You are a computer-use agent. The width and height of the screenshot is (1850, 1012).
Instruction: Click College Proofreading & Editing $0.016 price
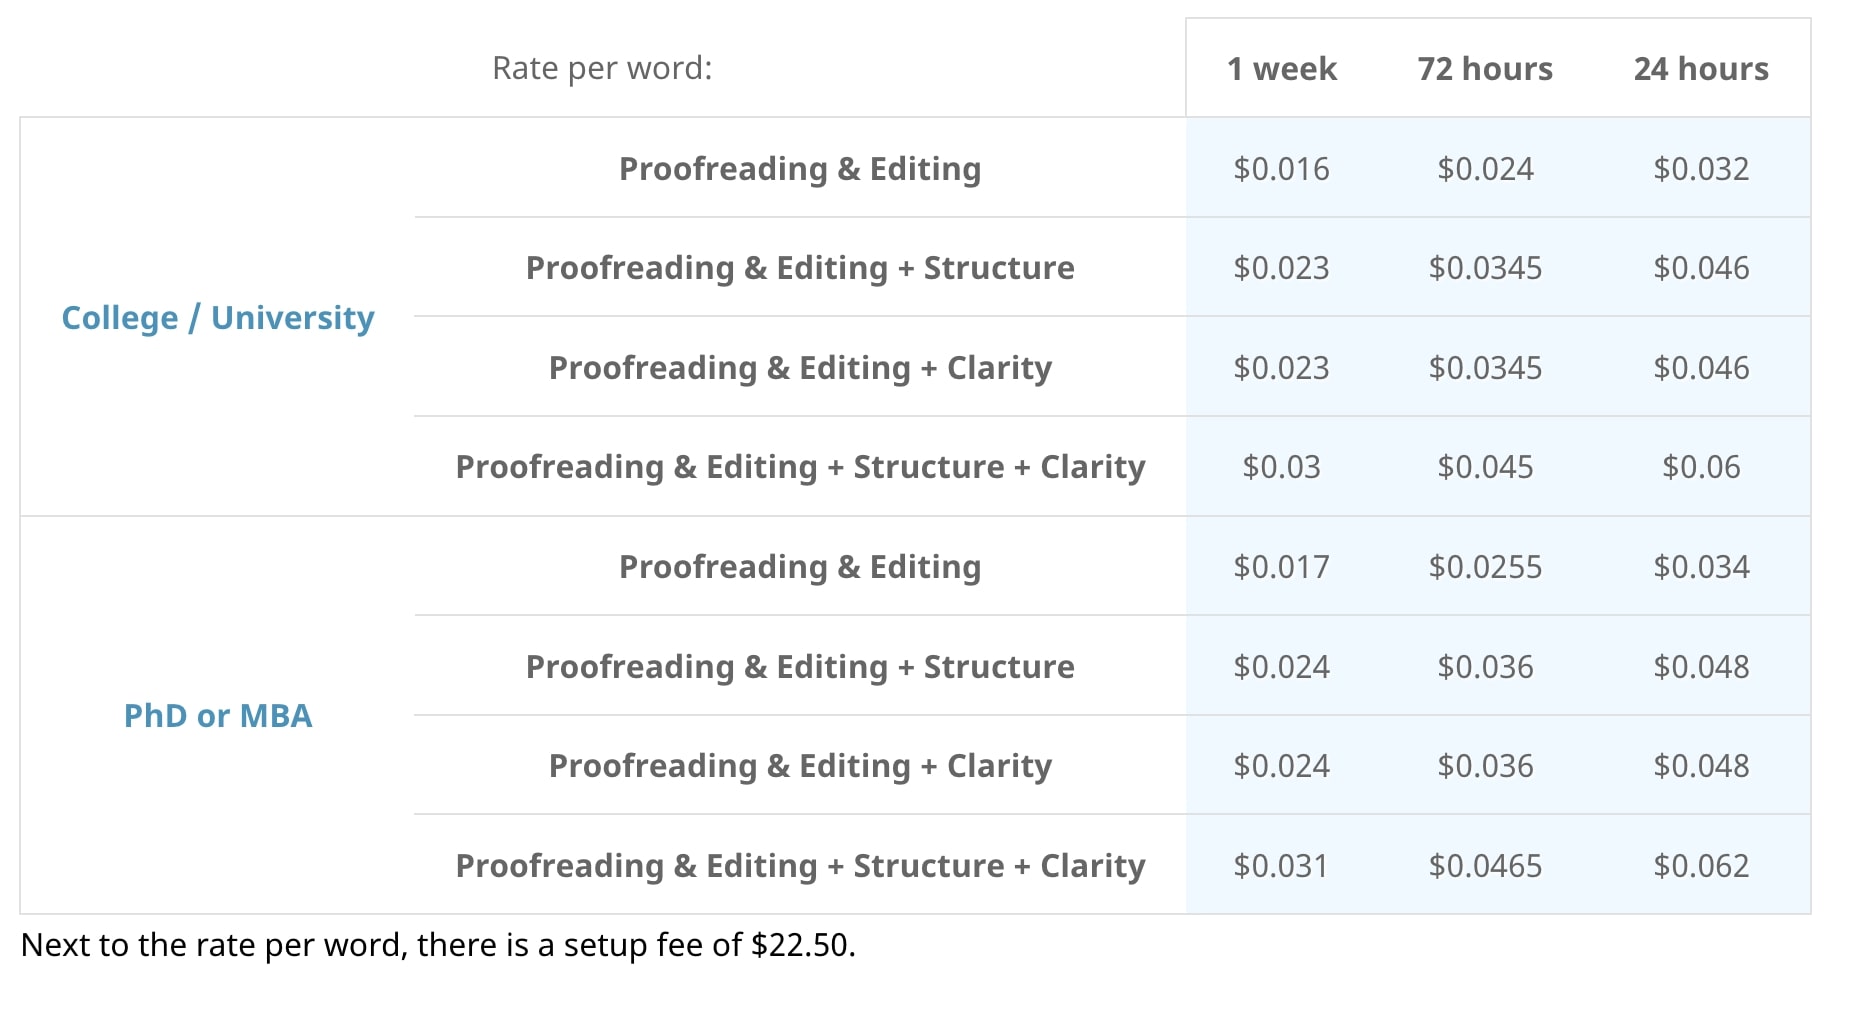(1281, 169)
